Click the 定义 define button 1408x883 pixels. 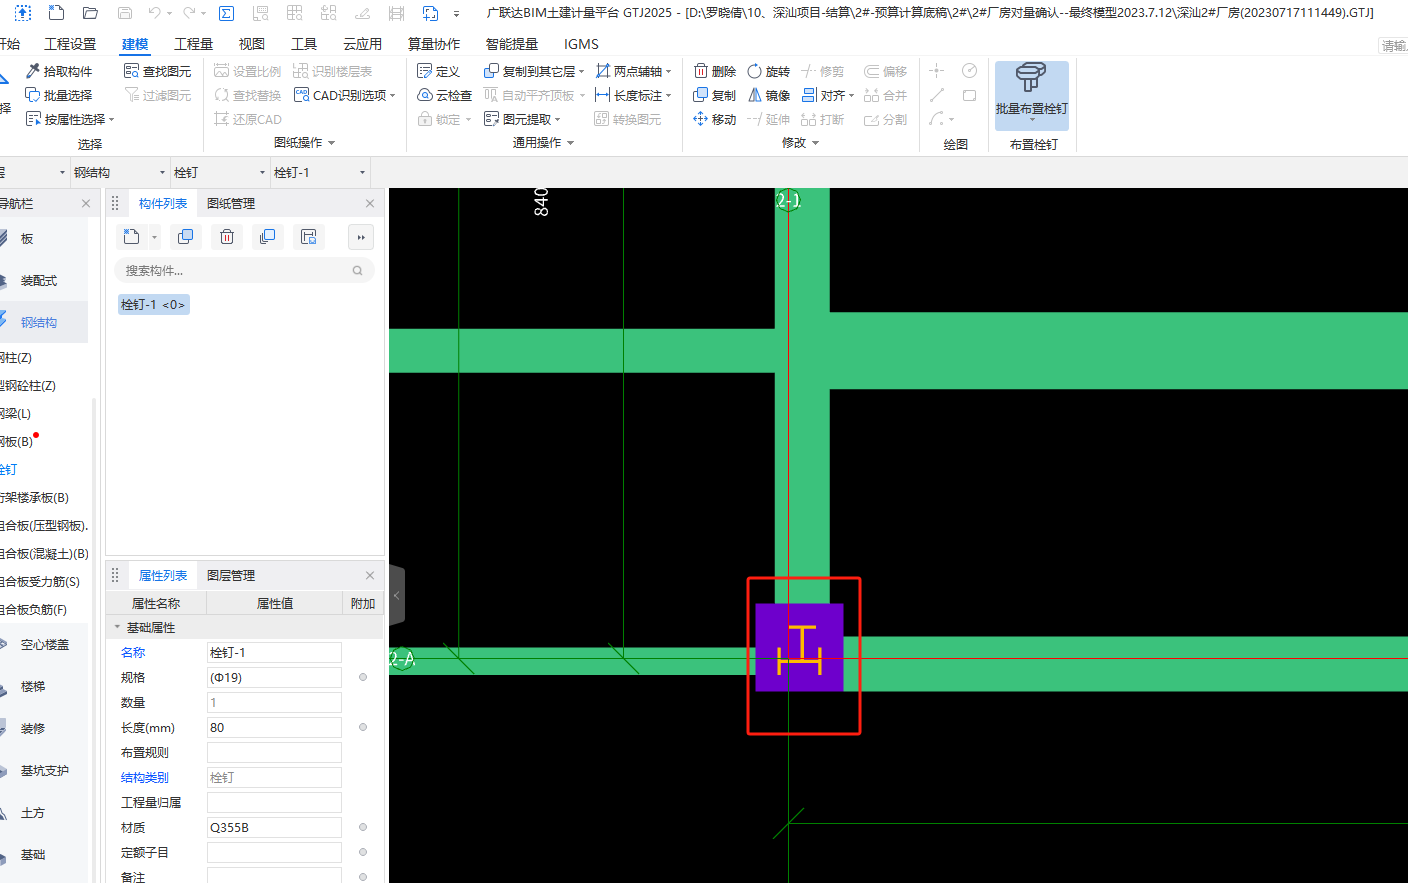438,71
